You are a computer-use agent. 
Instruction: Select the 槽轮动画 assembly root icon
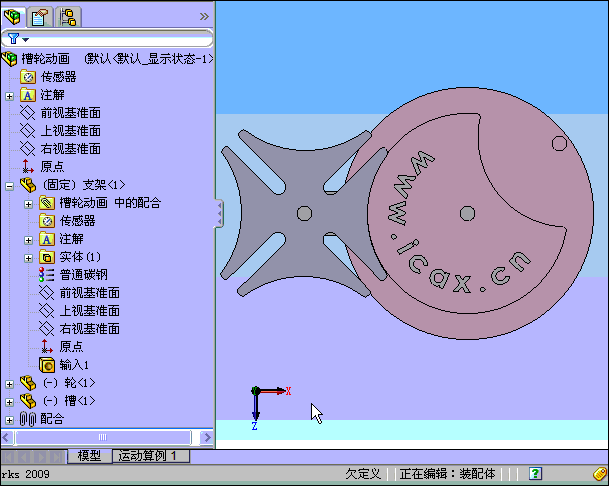tap(9, 59)
